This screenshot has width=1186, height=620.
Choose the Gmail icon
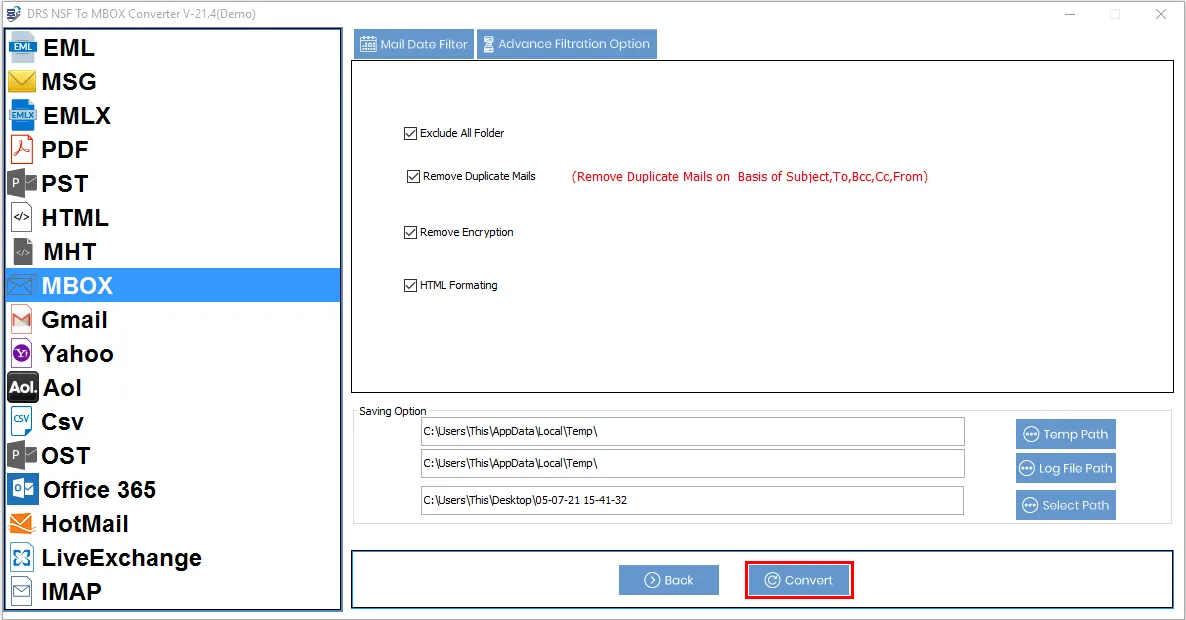tap(22, 320)
